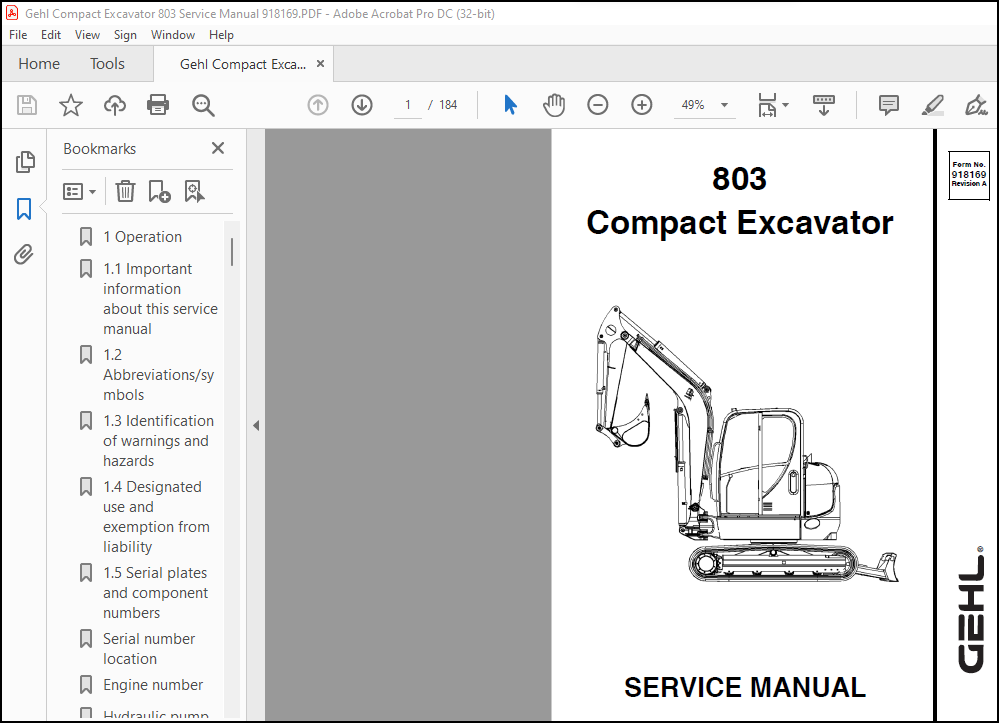Switch to the Tools tab

click(107, 64)
